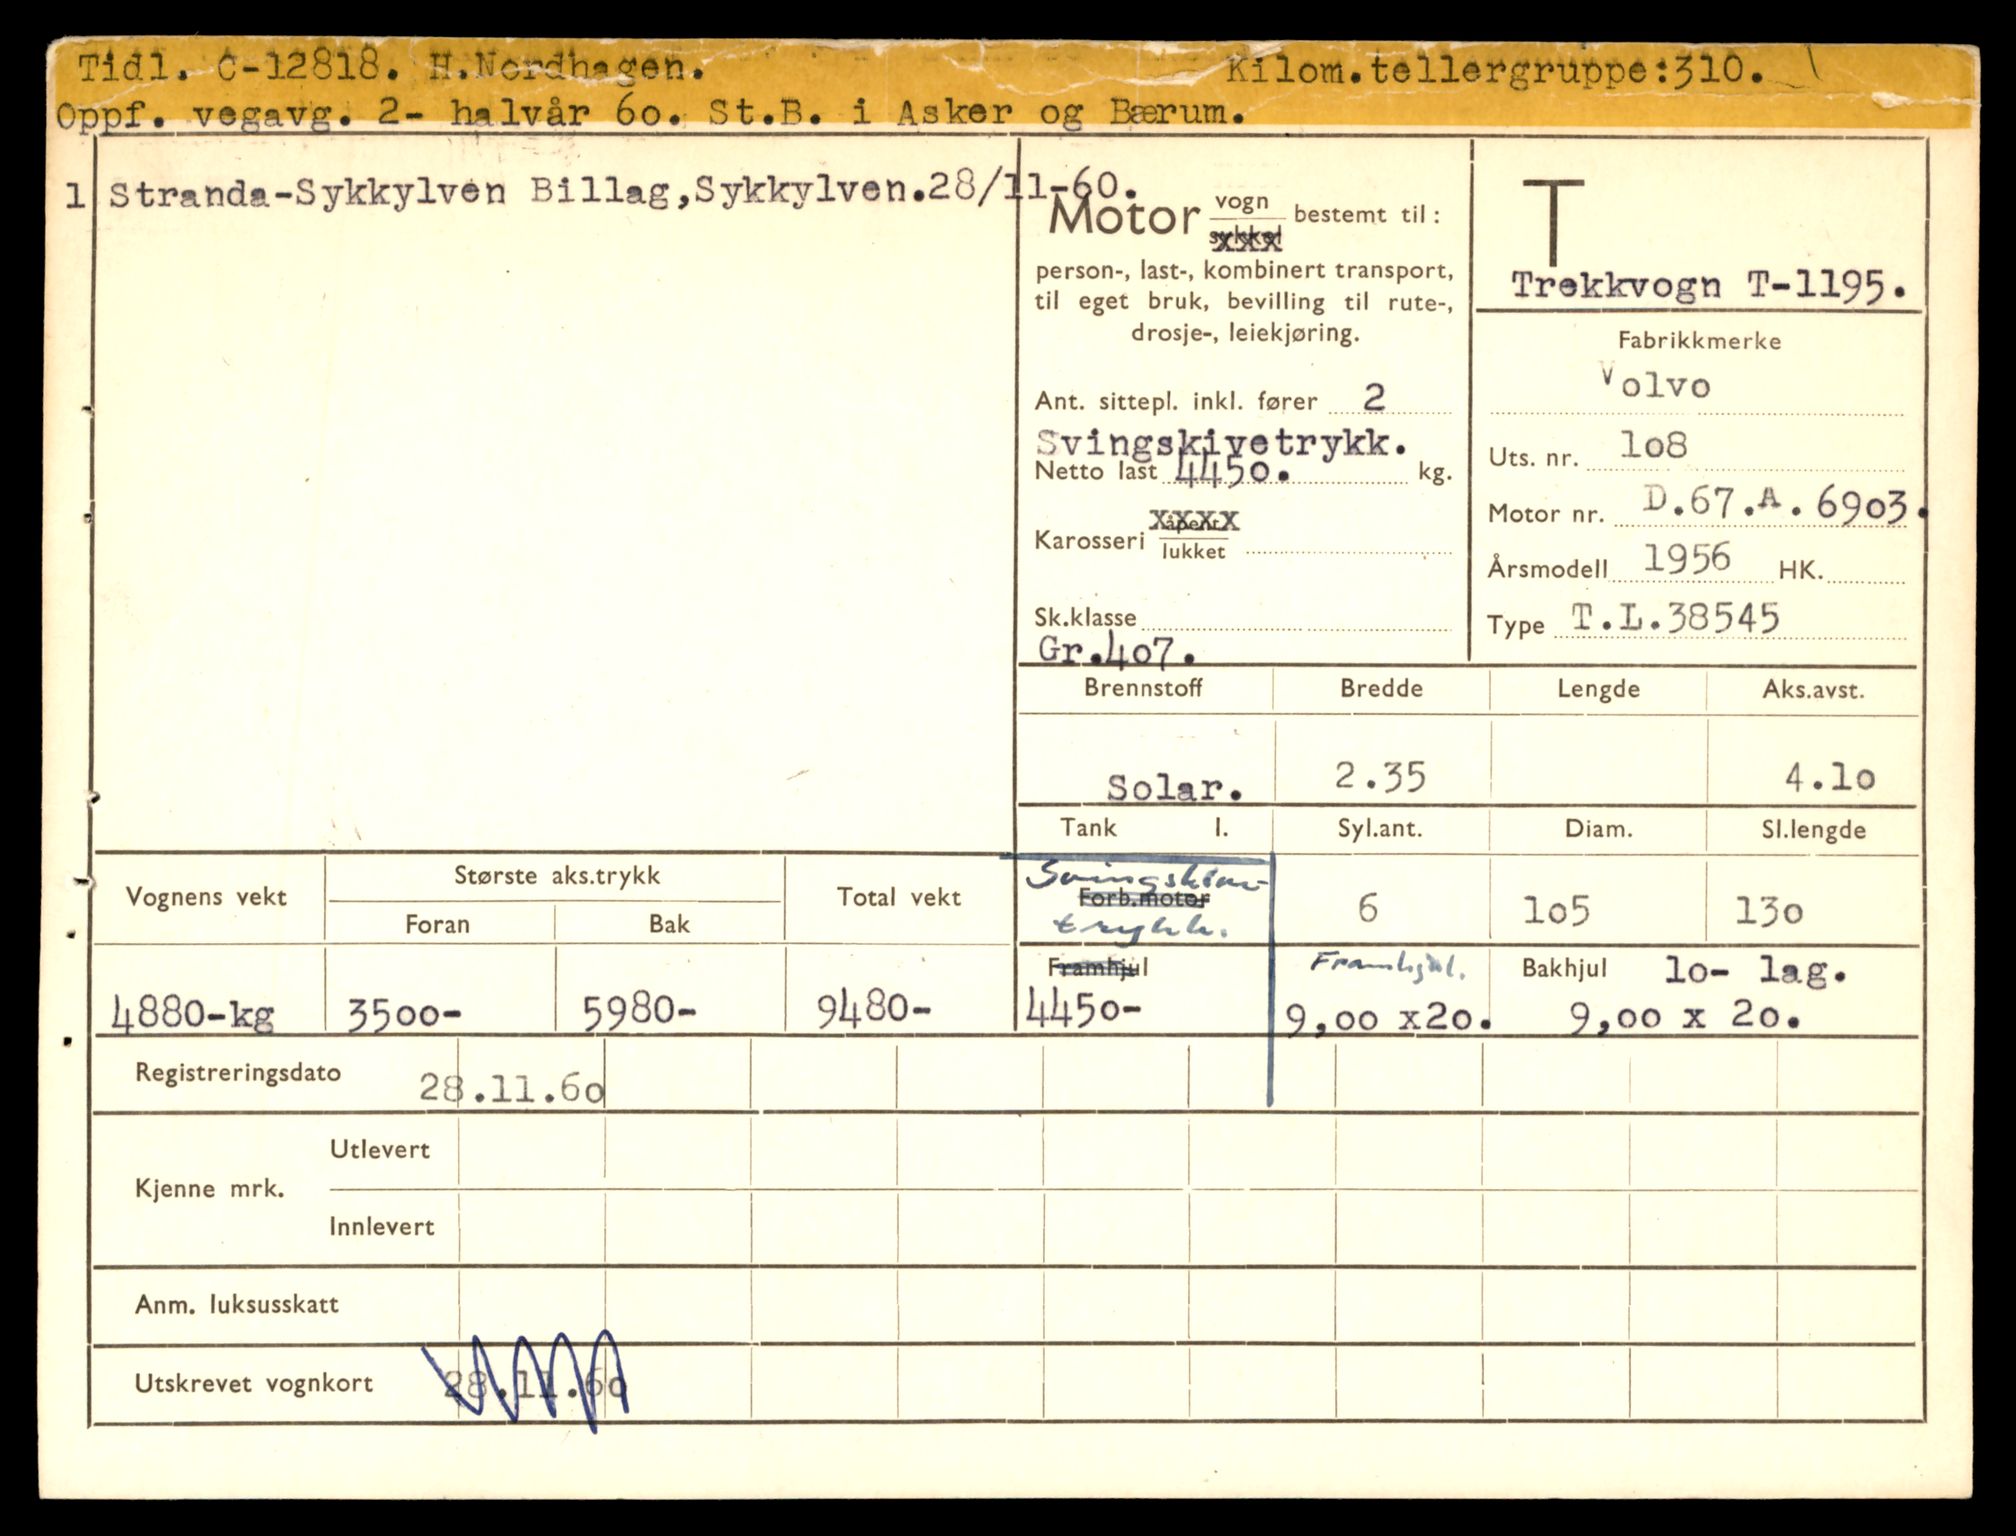The width and height of the screenshot is (2016, 1536).
Task: Click Aks.avst. value 4.10
Action: coord(1829,777)
